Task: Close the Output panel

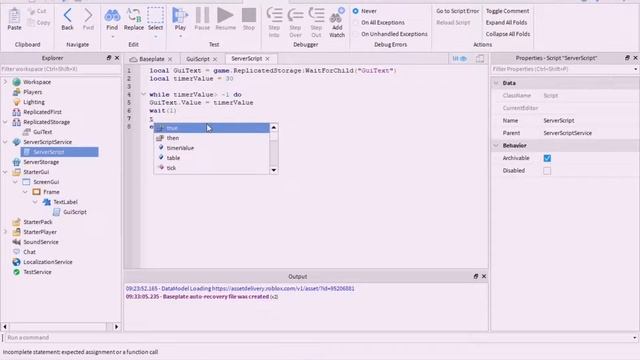Action: click(x=484, y=276)
